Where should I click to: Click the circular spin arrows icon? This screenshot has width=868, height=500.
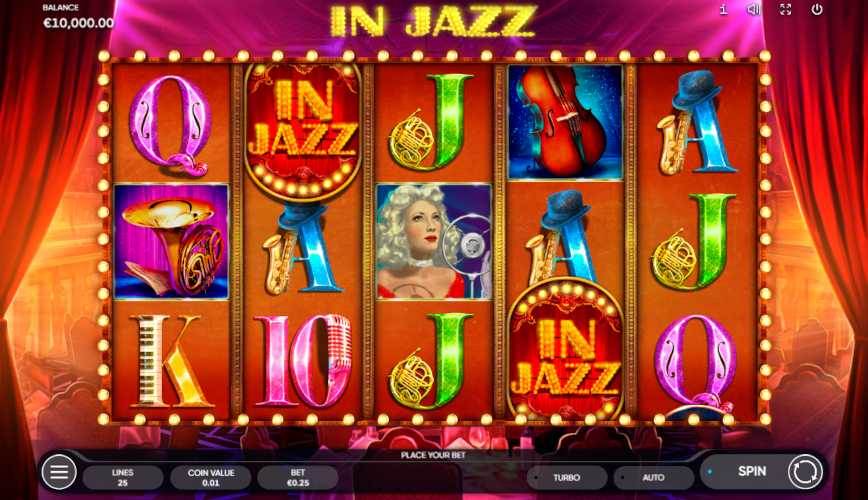click(805, 472)
